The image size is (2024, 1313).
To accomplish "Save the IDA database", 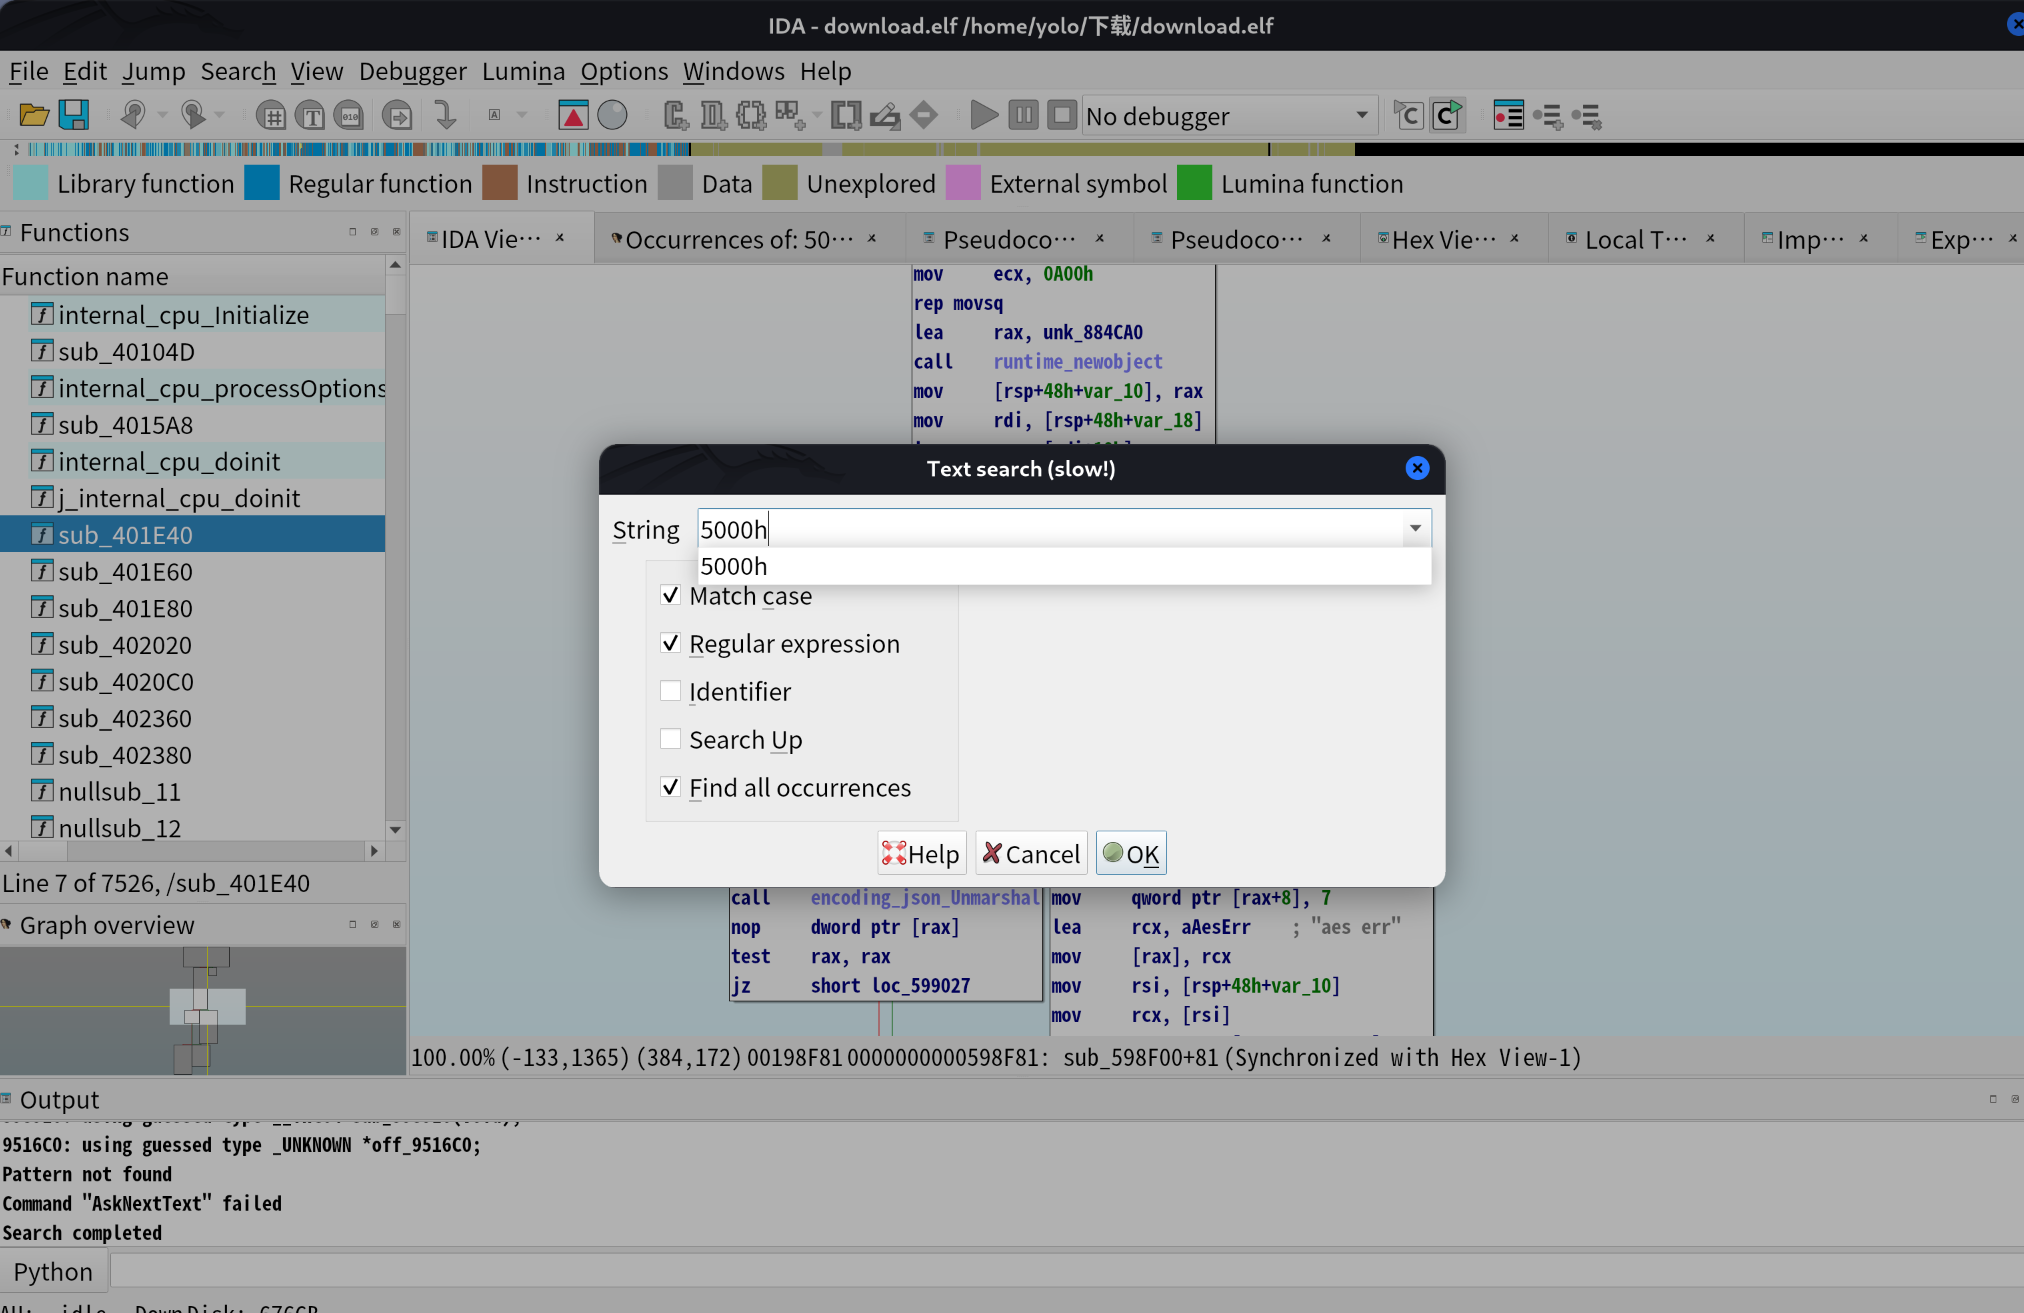I will (73, 115).
